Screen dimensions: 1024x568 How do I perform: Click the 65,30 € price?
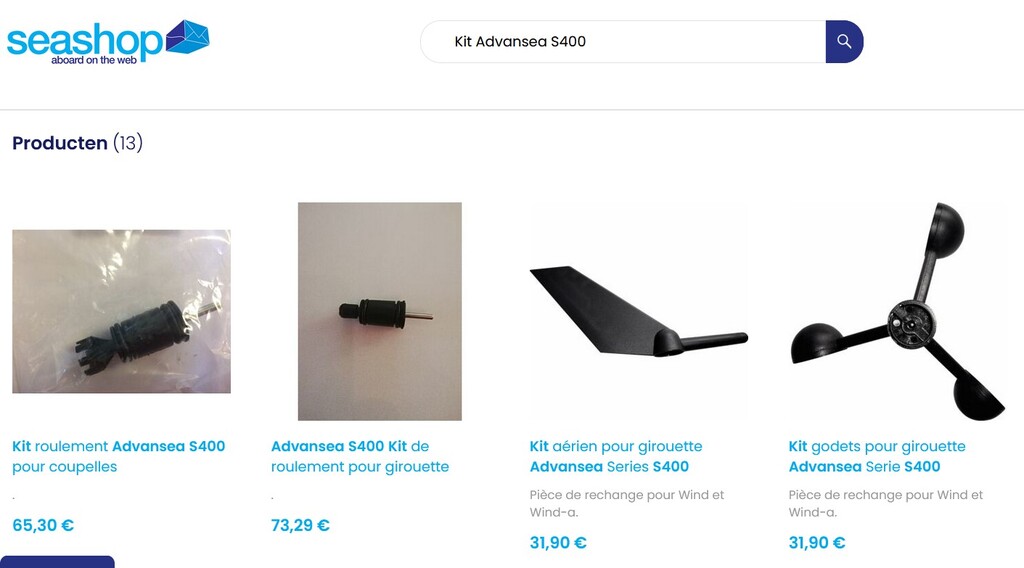pyautogui.click(x=43, y=525)
